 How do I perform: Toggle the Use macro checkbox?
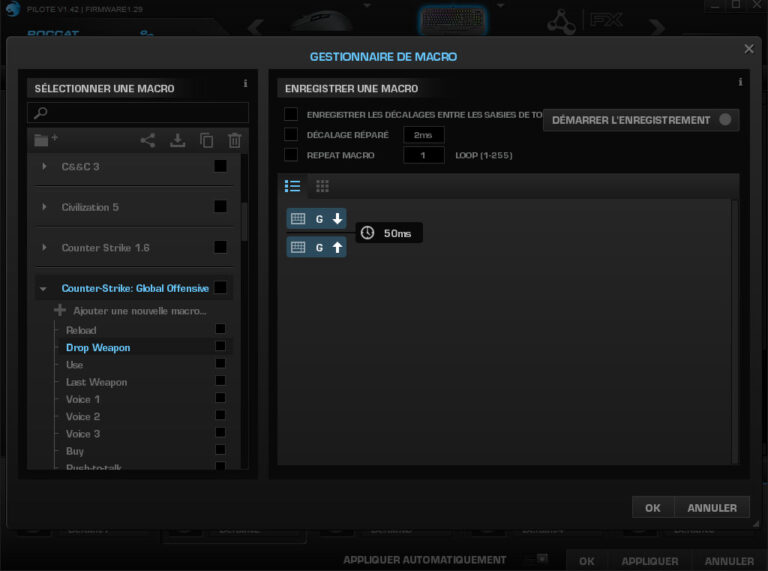click(220, 363)
